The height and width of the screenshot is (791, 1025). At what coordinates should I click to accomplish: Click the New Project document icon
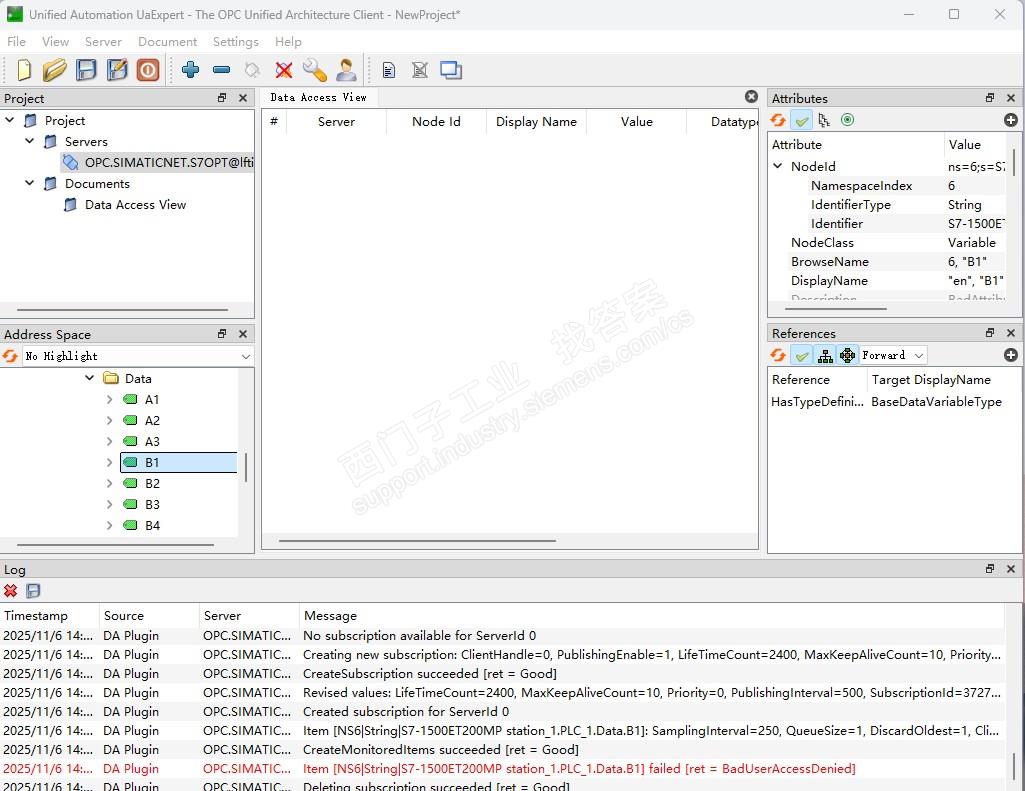24,70
